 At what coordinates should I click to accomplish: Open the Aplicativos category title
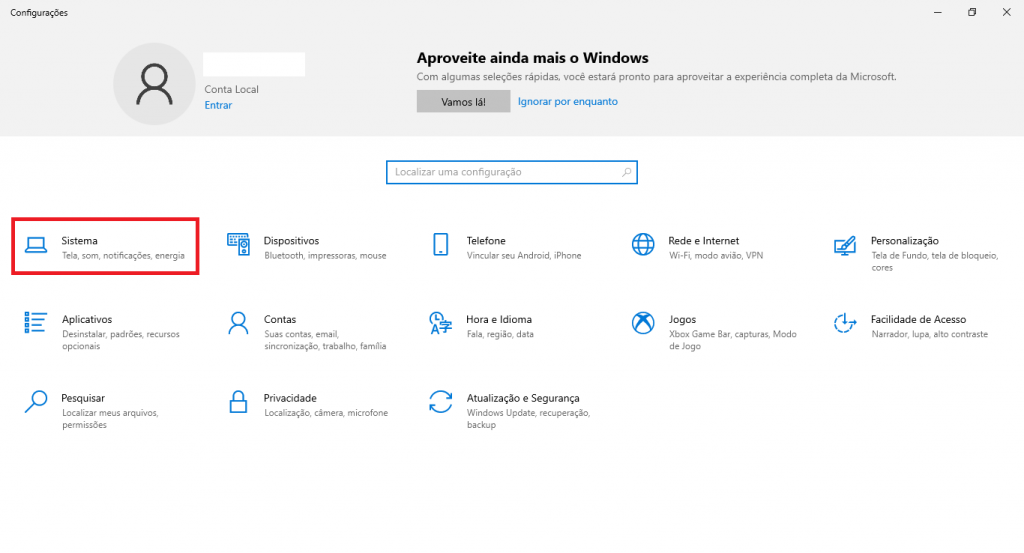[87, 319]
